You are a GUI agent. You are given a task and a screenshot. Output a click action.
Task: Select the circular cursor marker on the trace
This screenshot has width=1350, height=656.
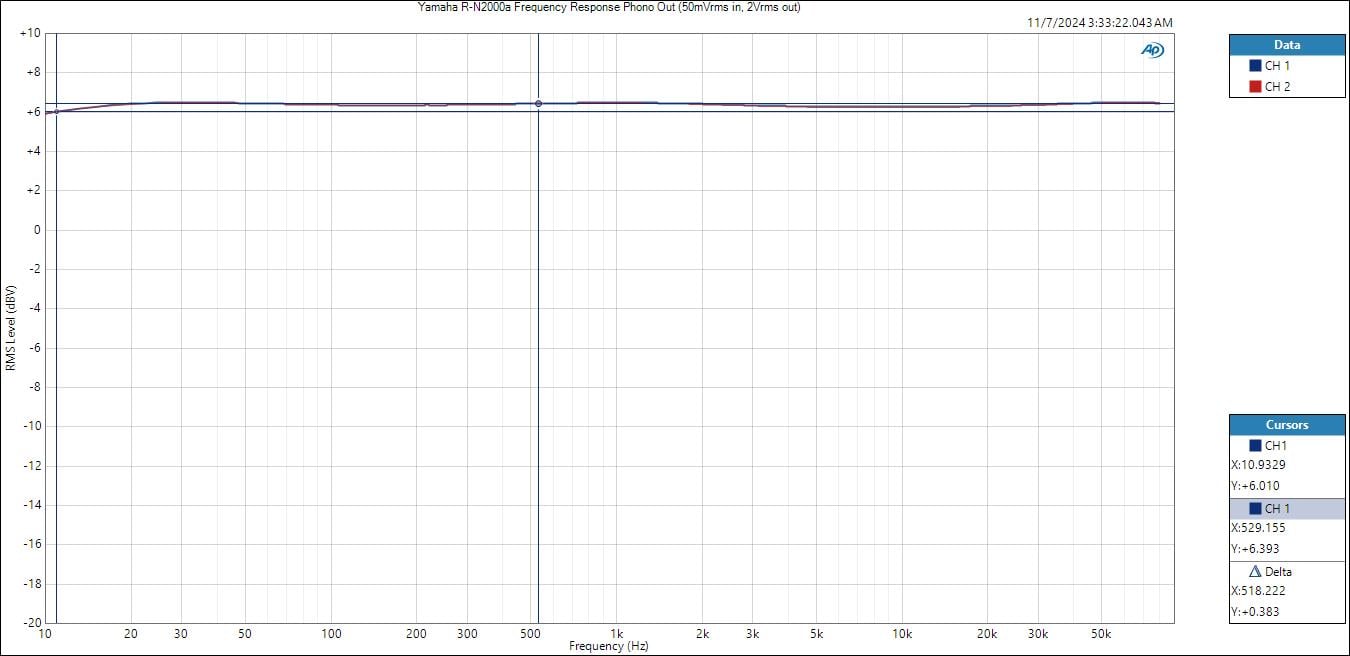538,104
